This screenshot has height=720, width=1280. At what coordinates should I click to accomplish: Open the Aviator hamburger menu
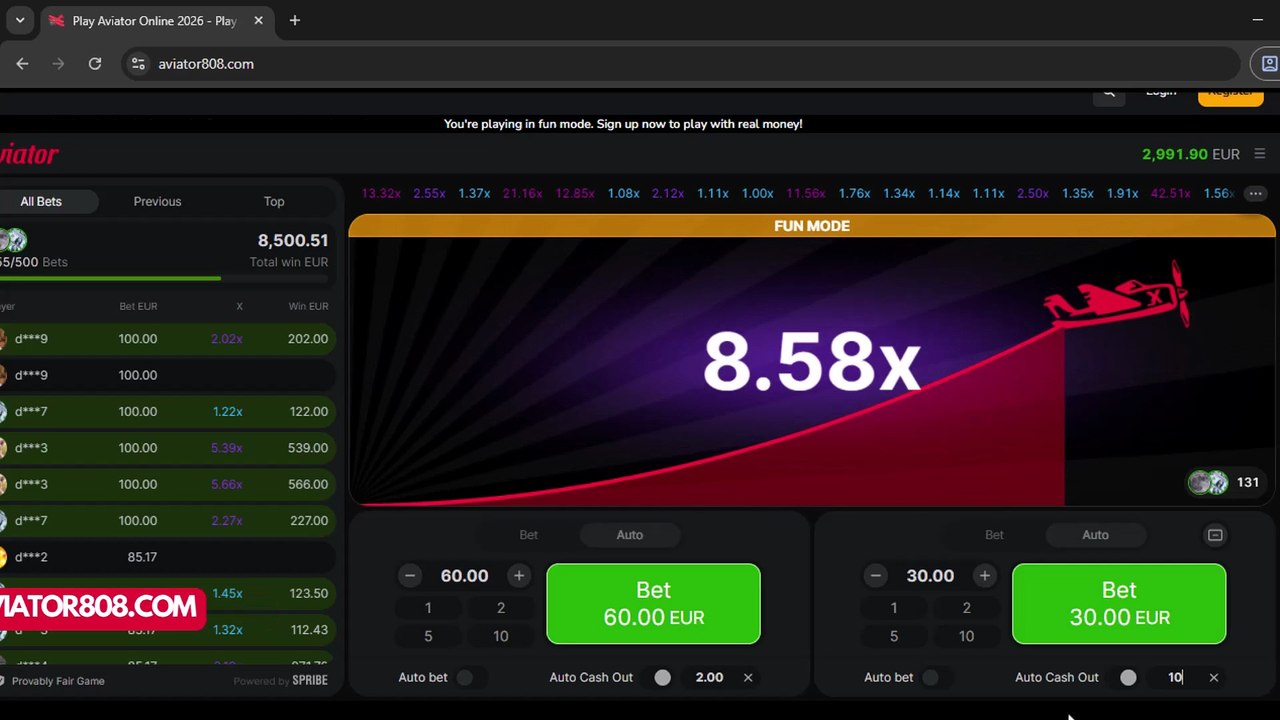[1259, 154]
